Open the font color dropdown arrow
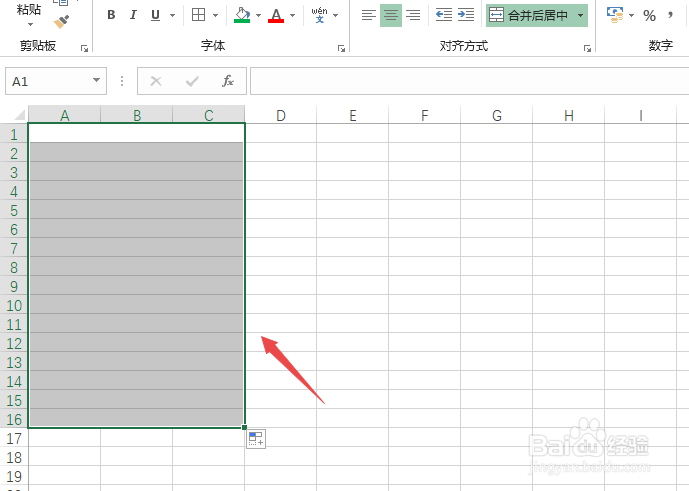Screen dimensions: 689x491 (292, 15)
